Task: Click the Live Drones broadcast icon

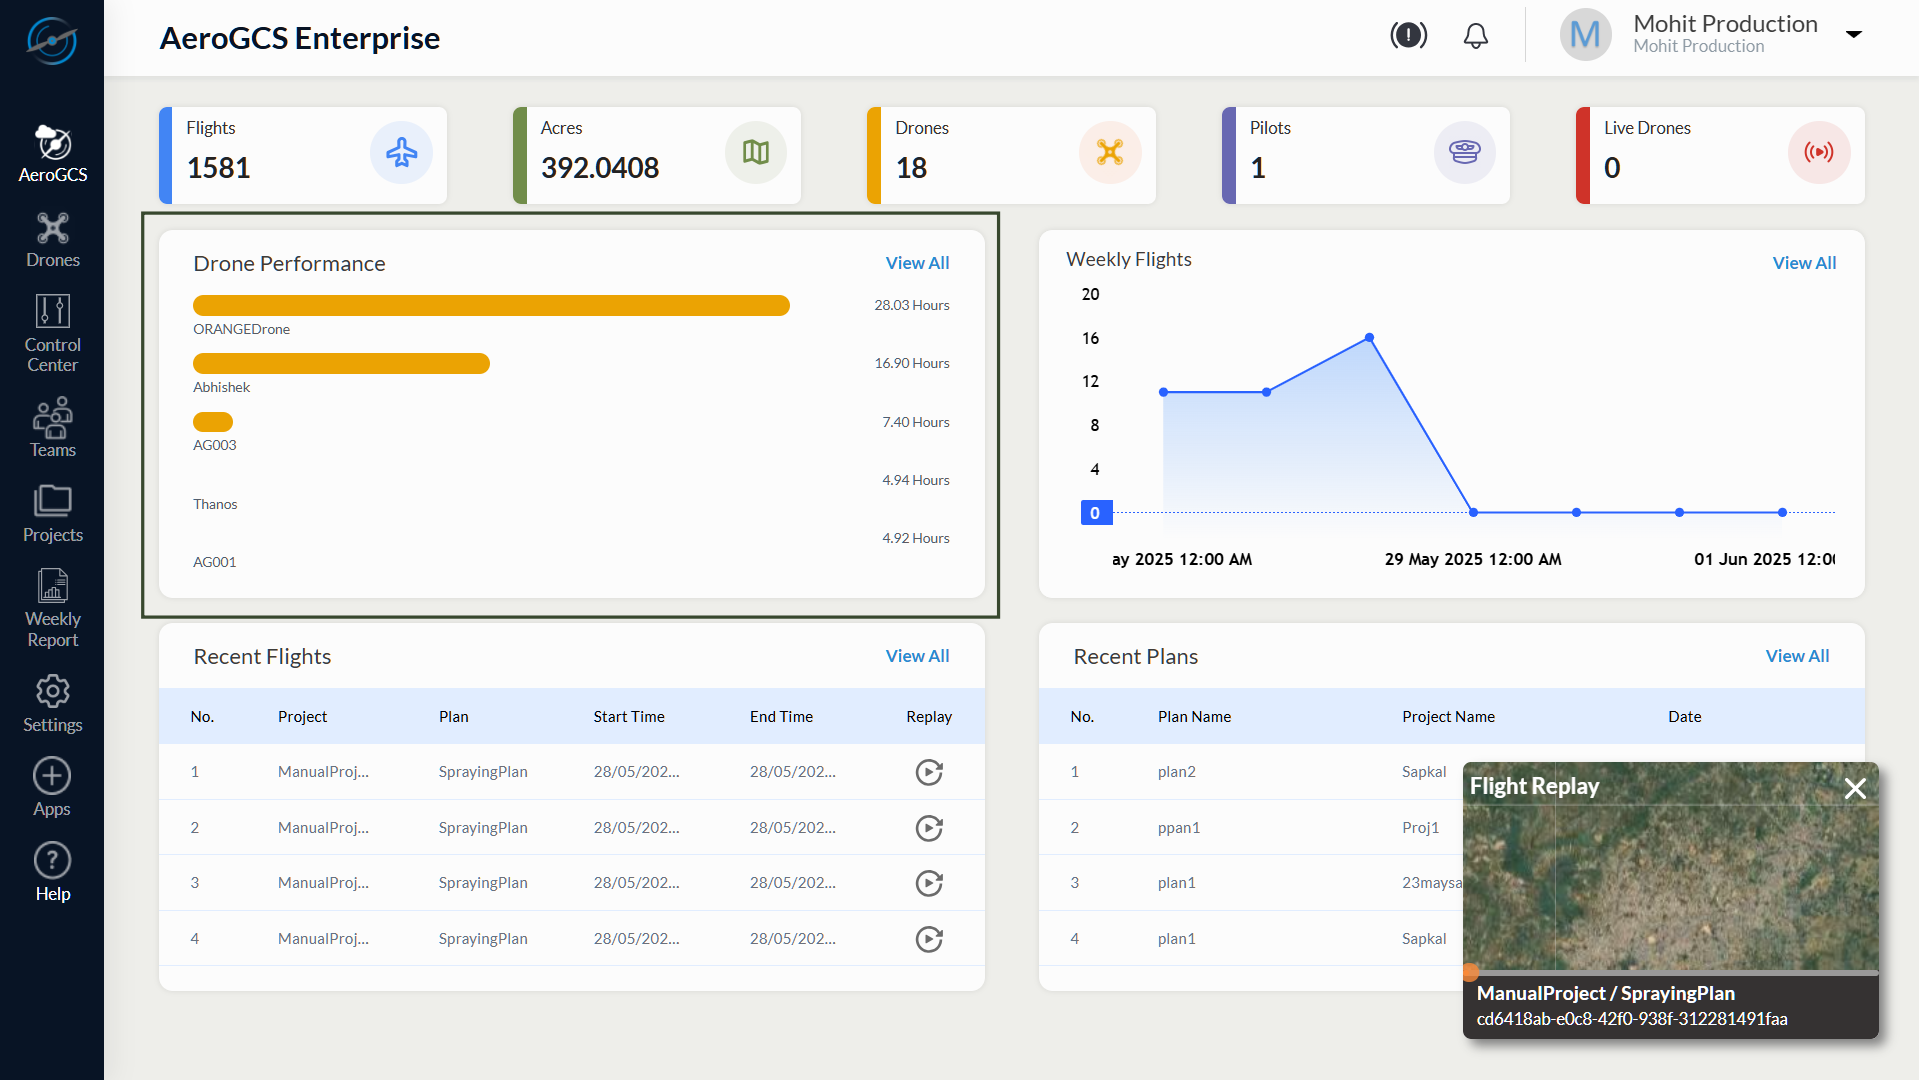Action: pos(1818,152)
